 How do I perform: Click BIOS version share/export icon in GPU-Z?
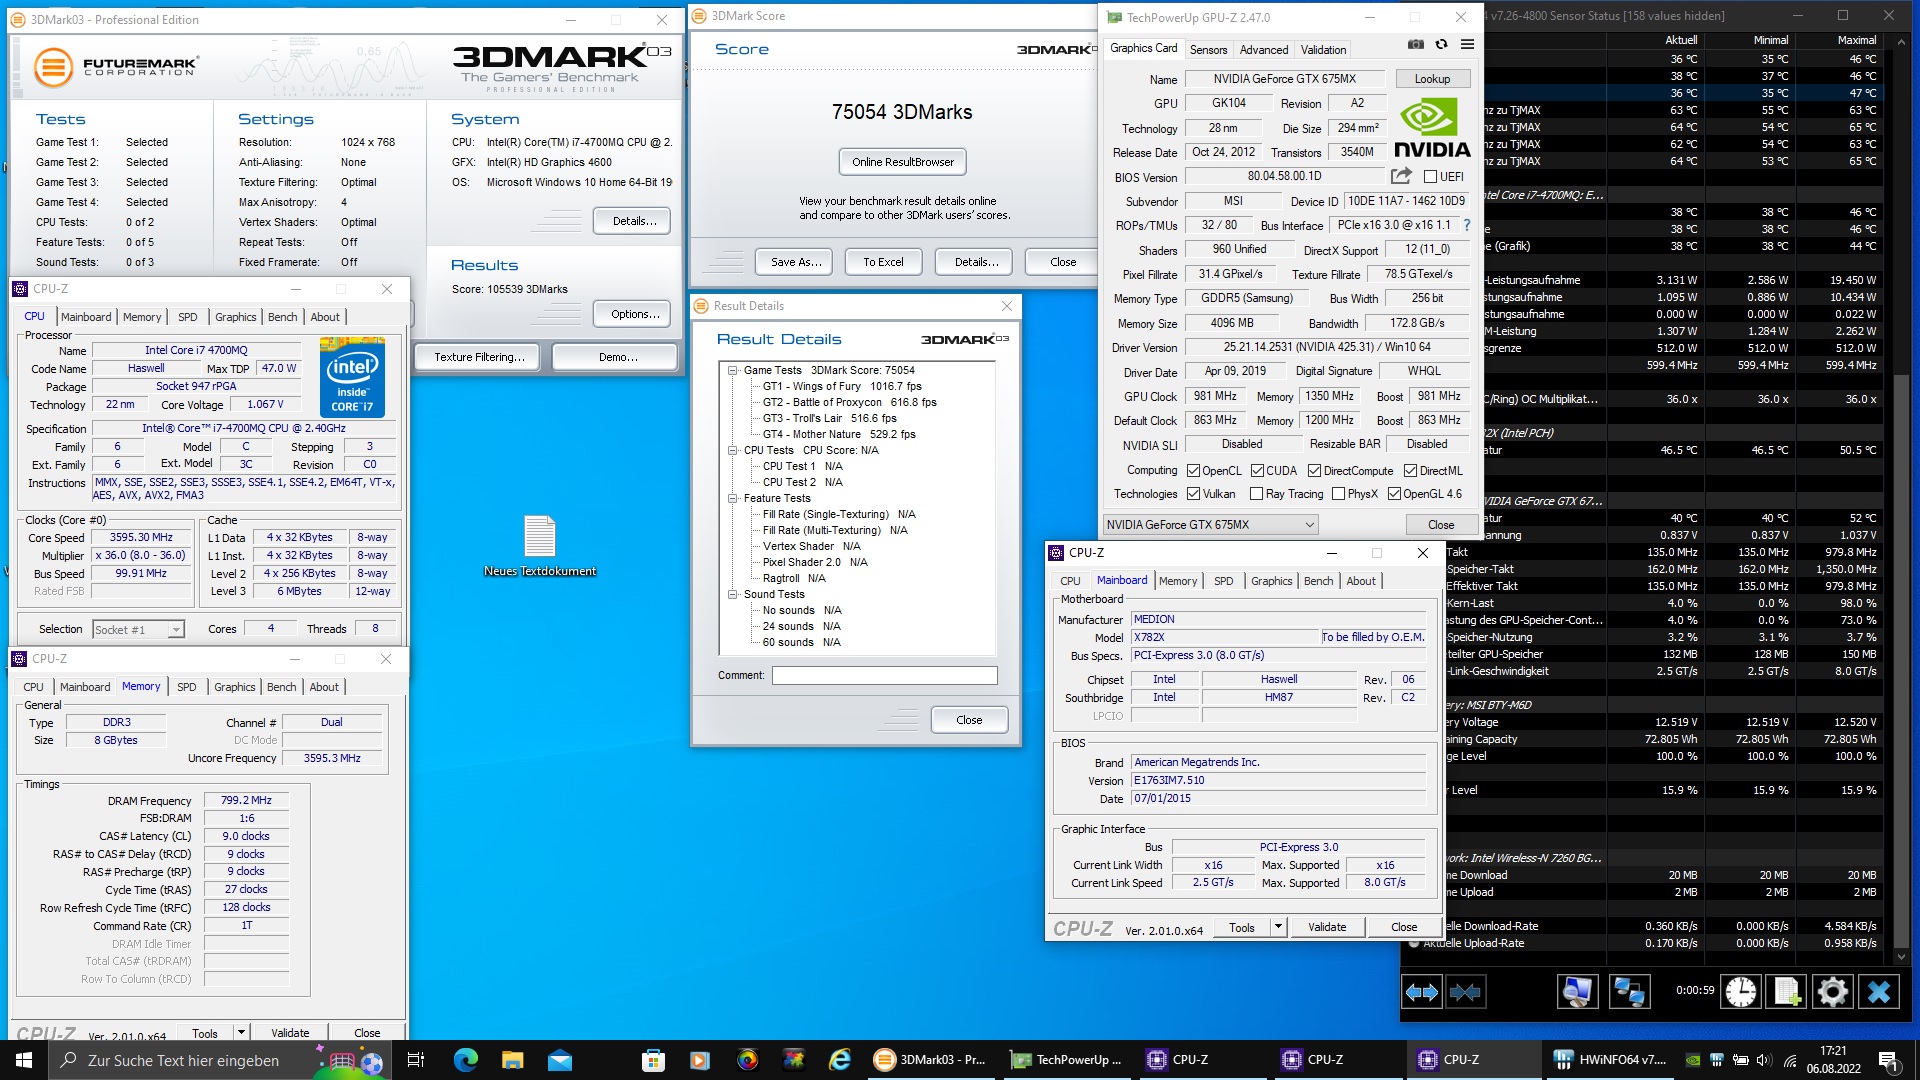pyautogui.click(x=1401, y=176)
